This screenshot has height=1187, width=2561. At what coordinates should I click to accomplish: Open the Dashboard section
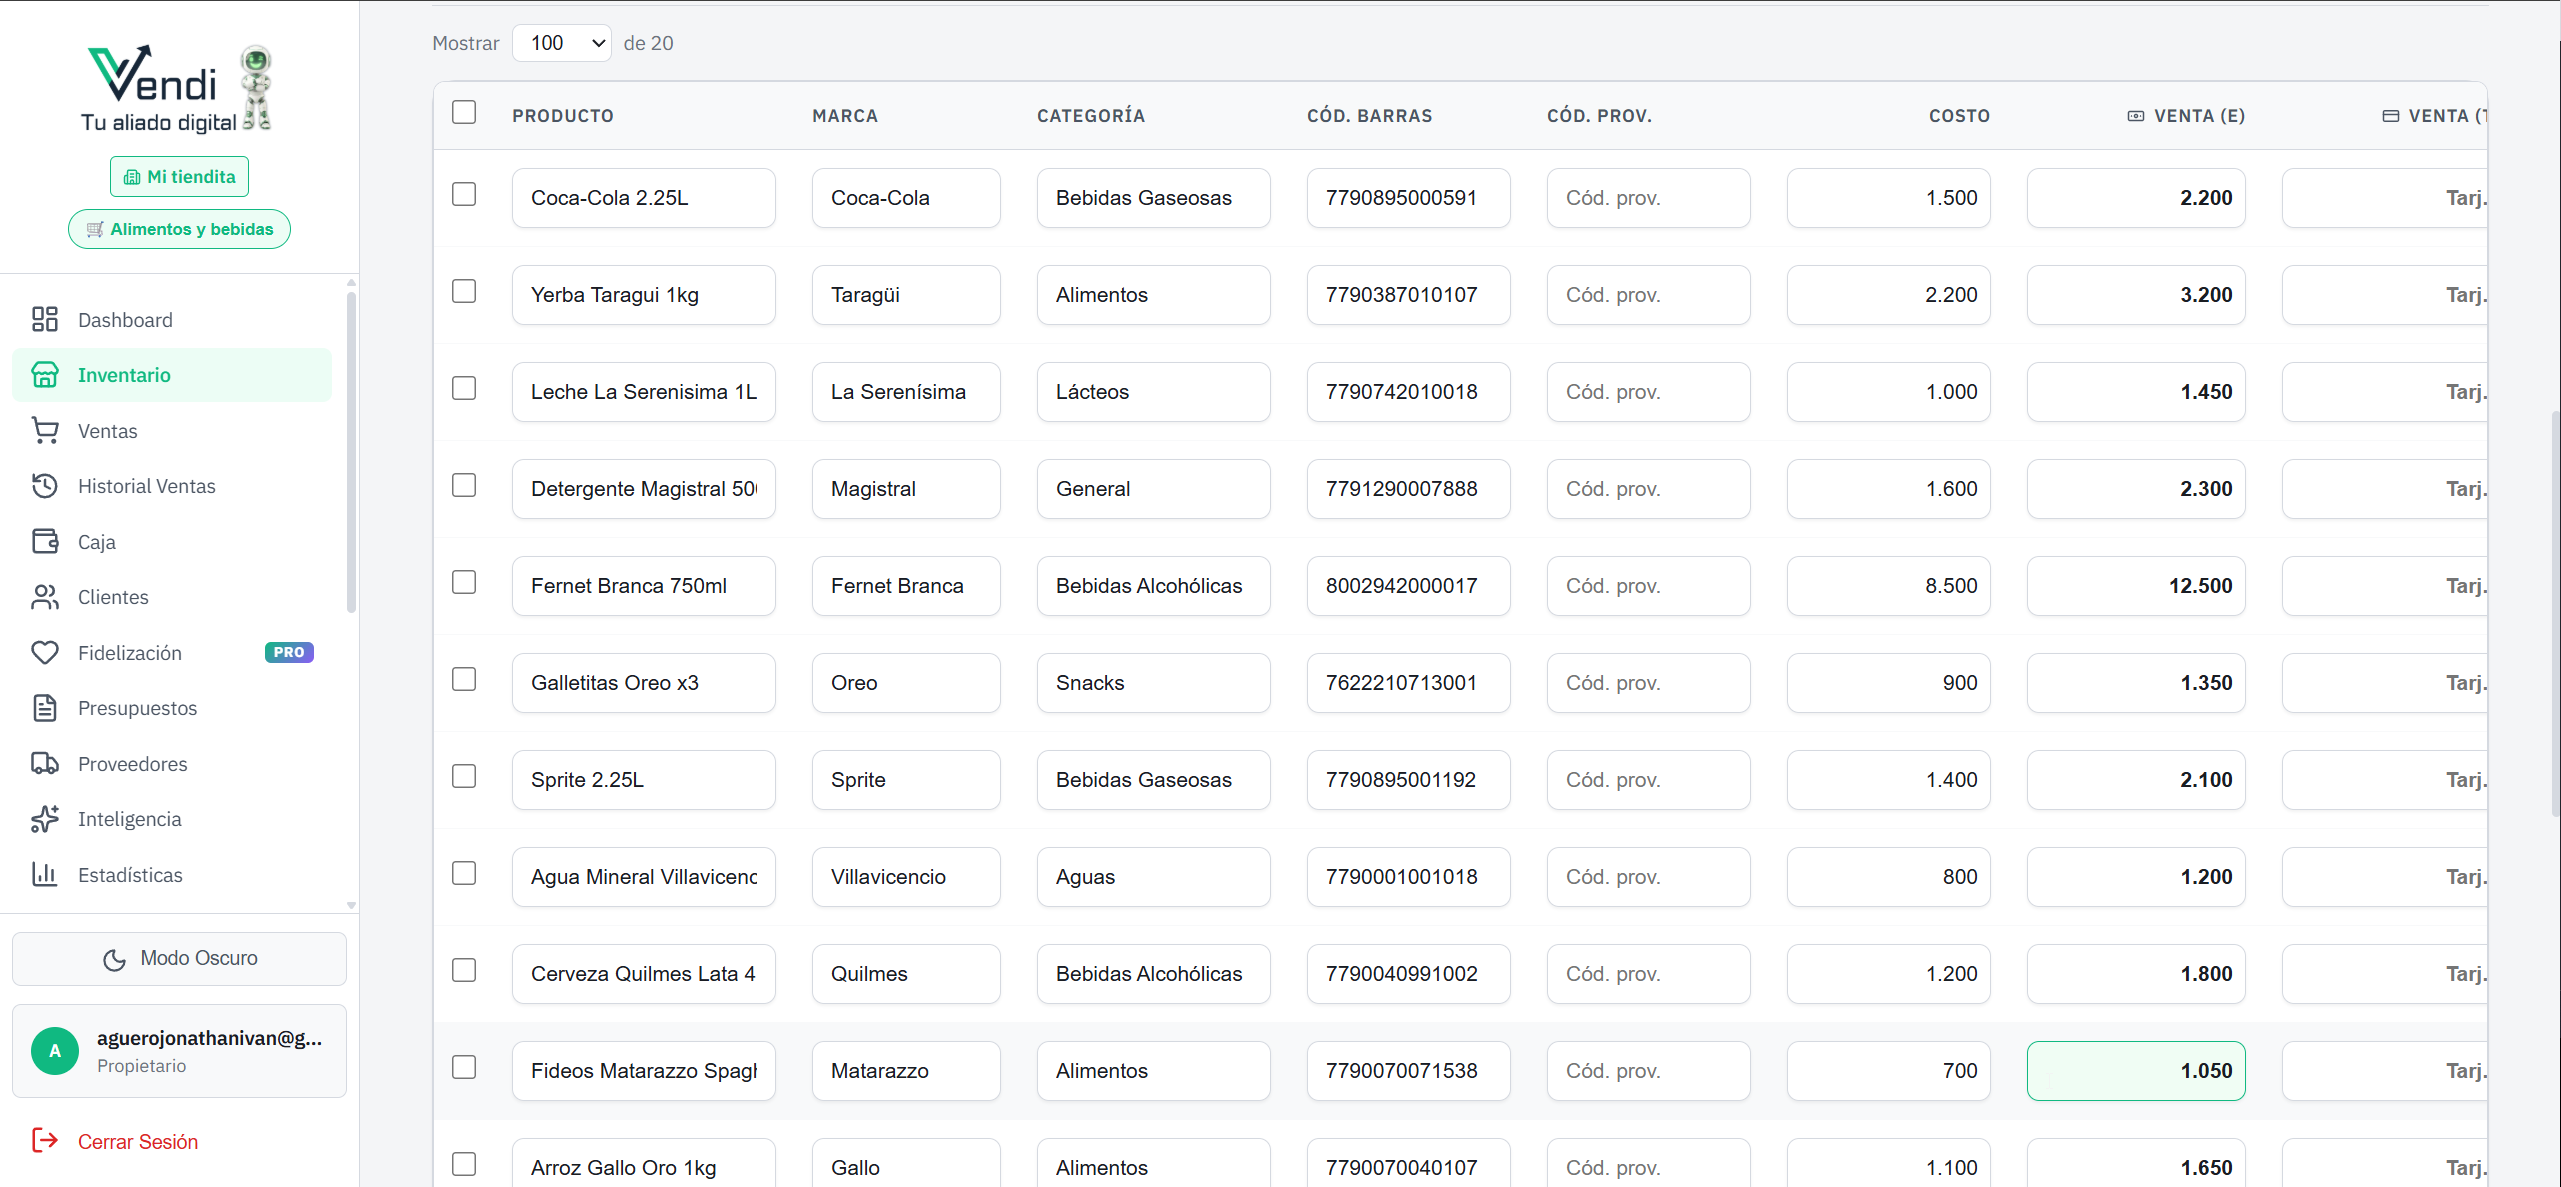click(125, 319)
